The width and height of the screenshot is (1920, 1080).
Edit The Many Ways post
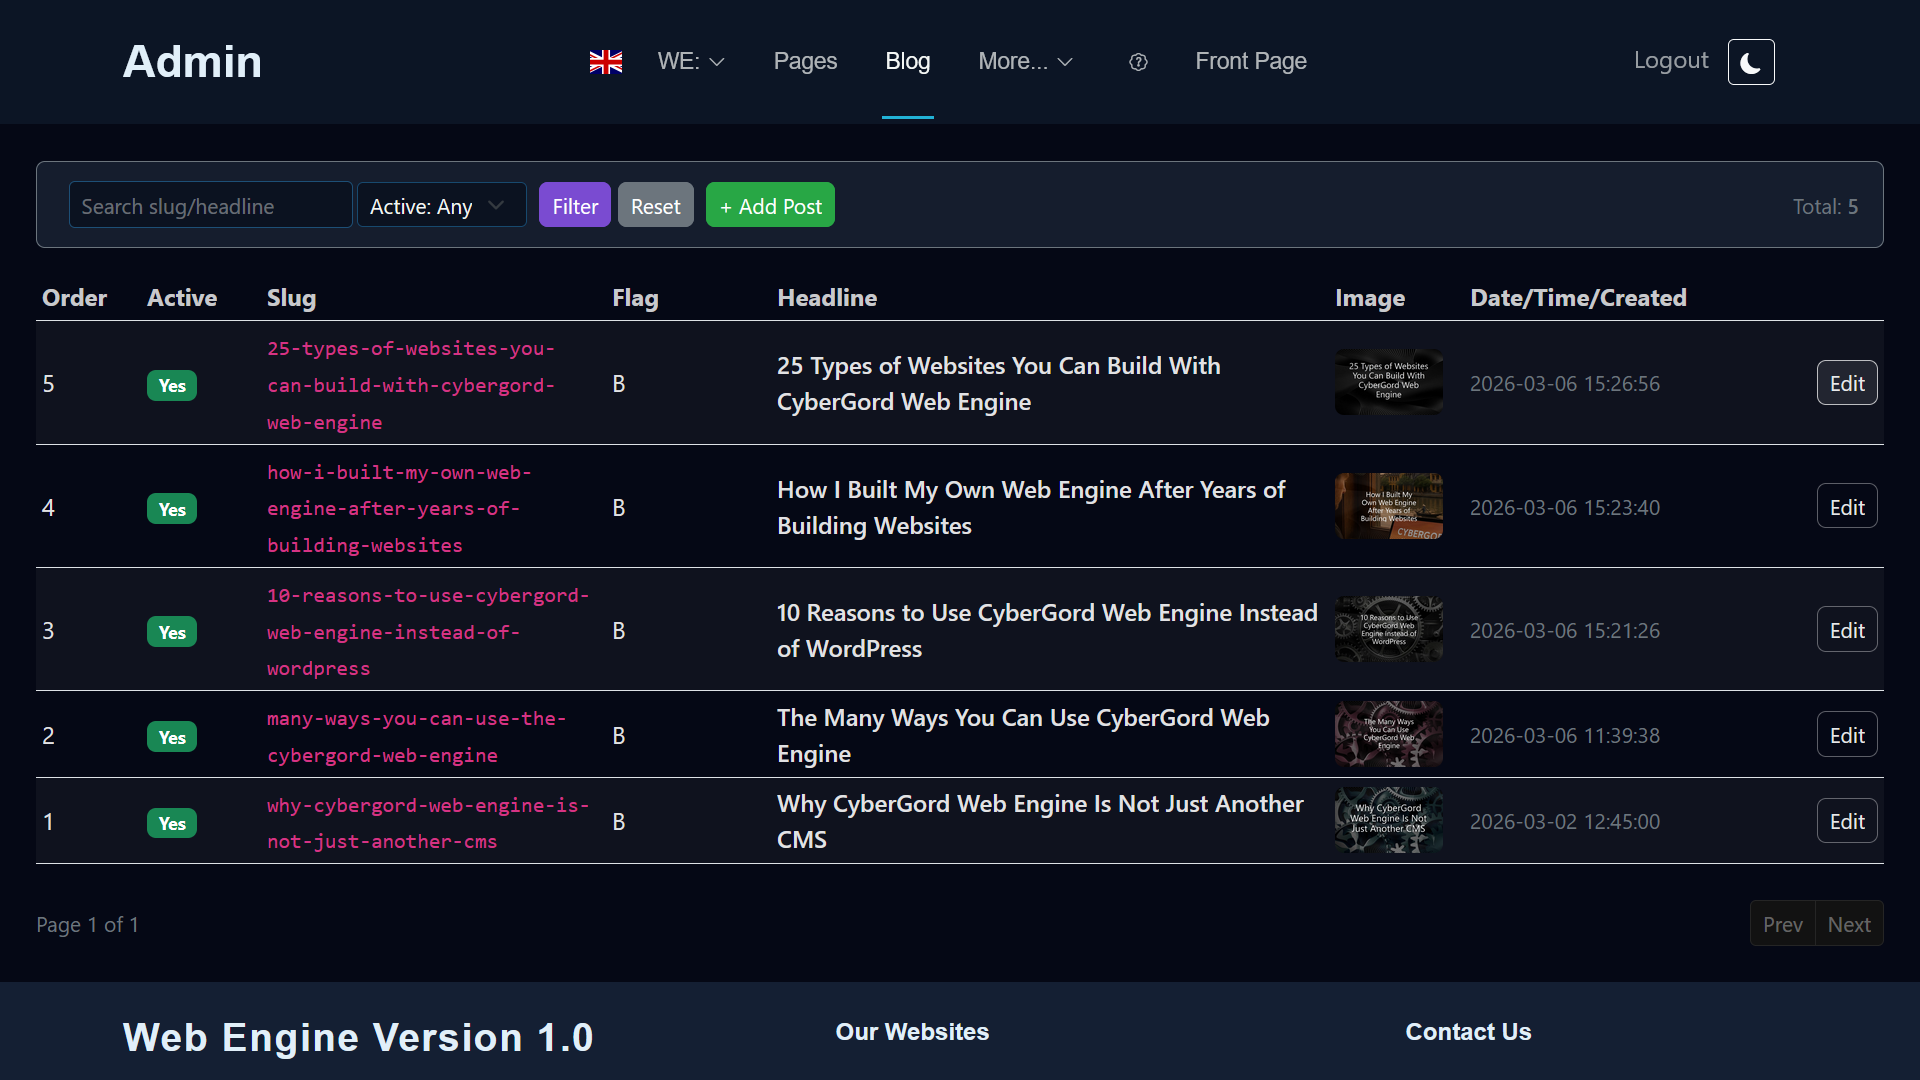1847,735
